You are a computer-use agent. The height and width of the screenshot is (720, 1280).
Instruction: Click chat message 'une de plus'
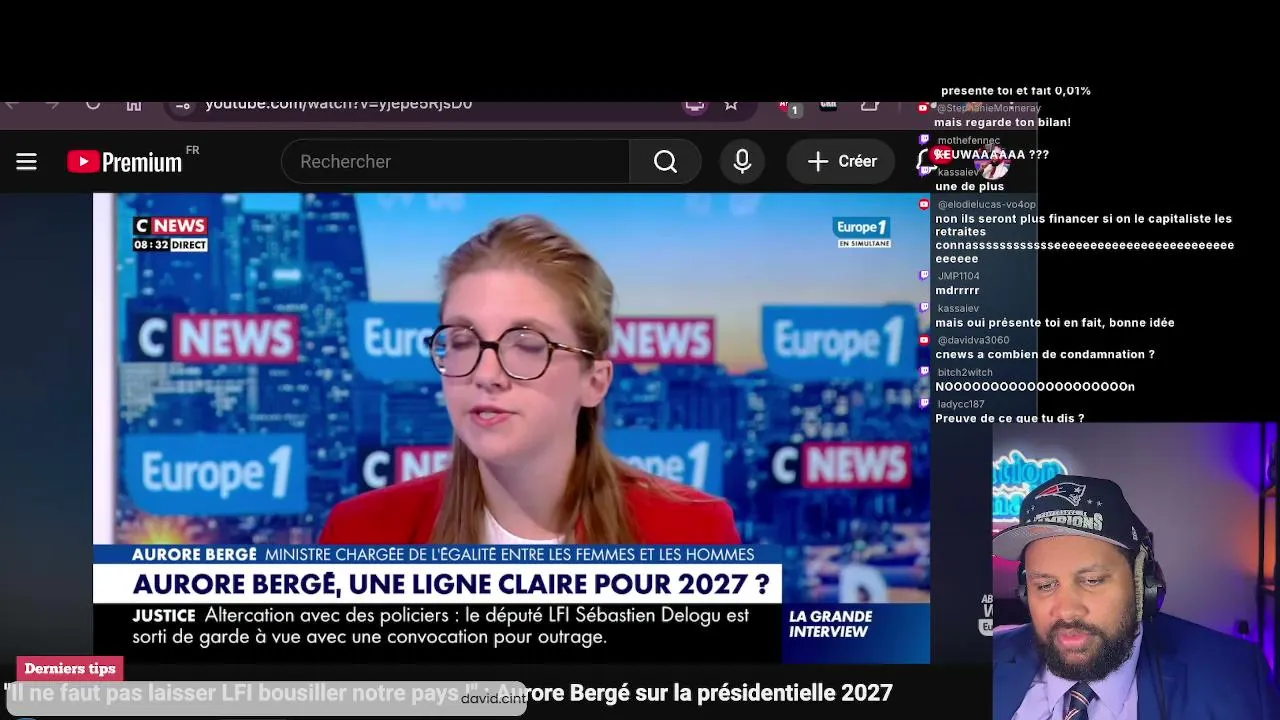click(x=970, y=187)
